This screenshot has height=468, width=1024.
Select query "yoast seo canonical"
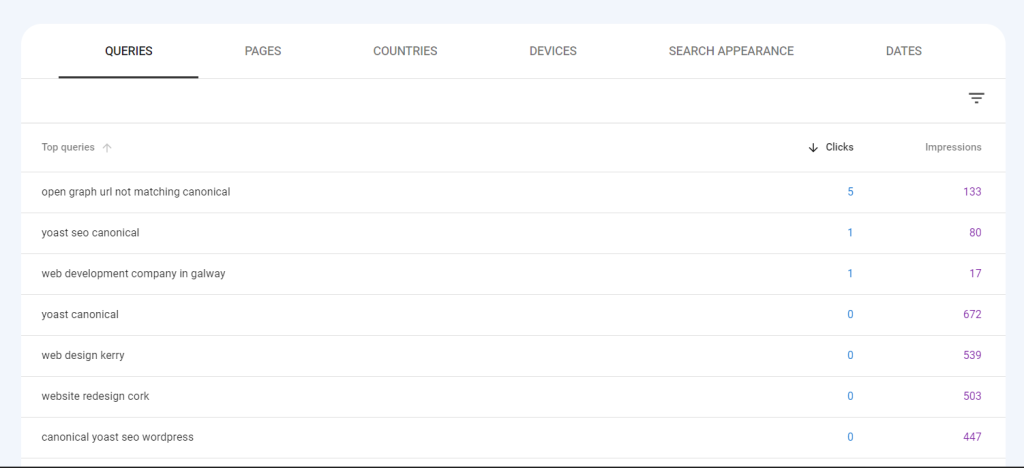tap(90, 232)
